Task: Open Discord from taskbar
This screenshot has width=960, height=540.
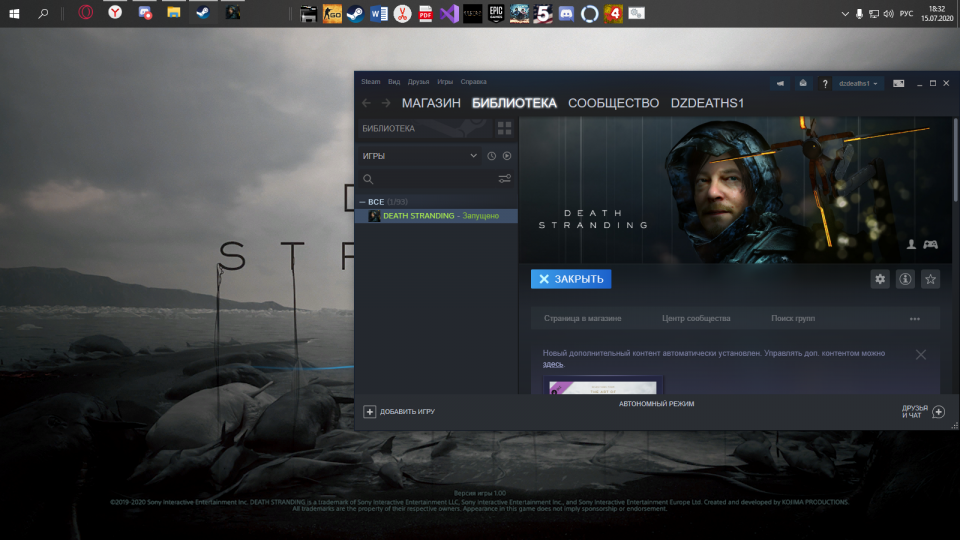Action: click(x=566, y=13)
